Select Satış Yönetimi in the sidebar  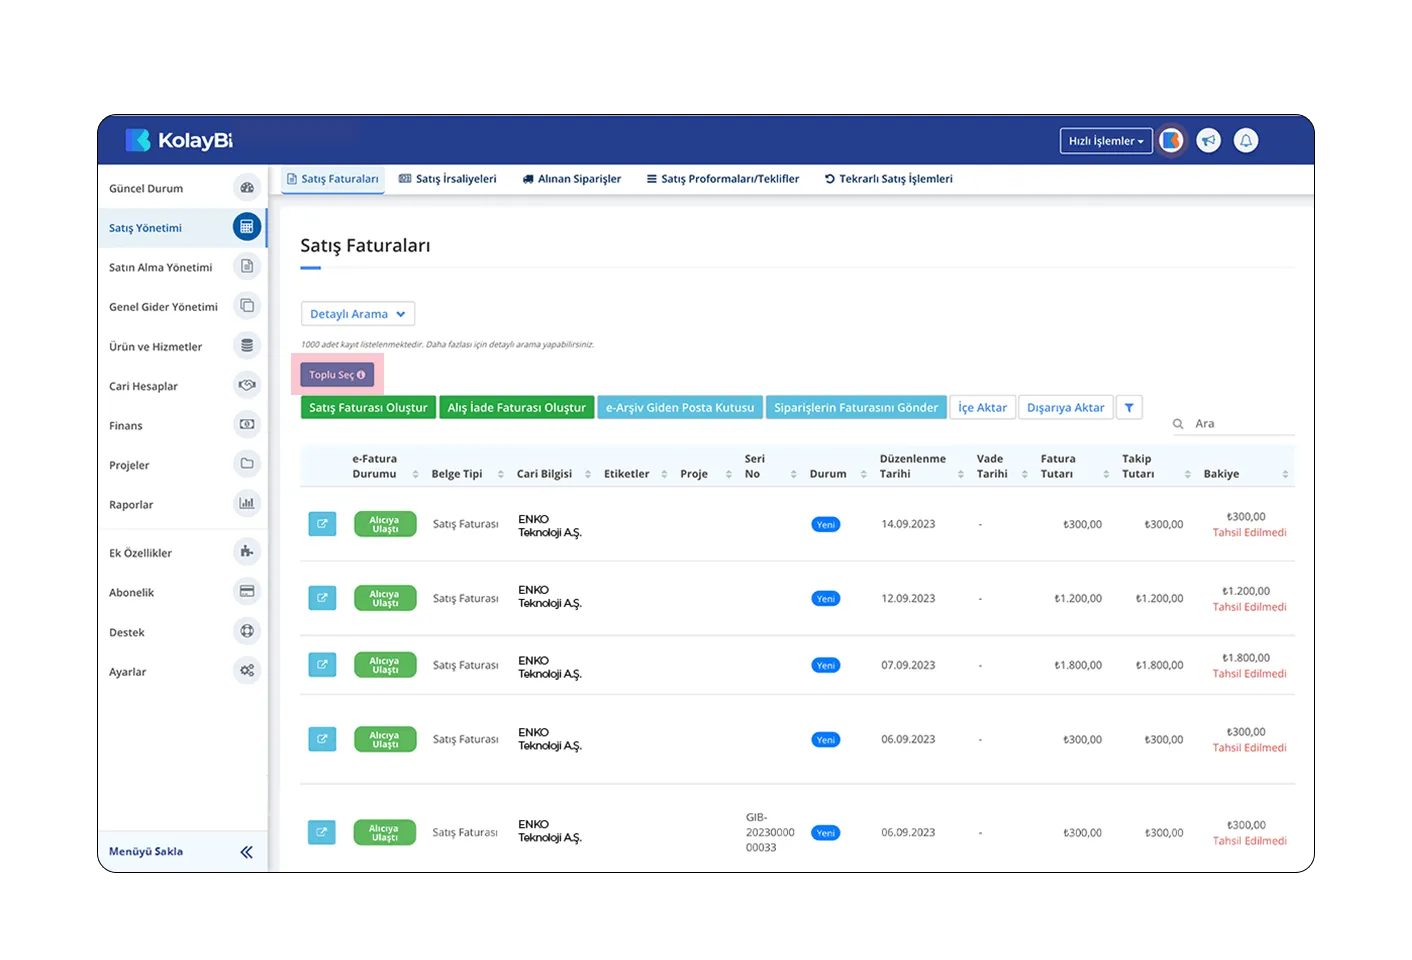click(183, 228)
